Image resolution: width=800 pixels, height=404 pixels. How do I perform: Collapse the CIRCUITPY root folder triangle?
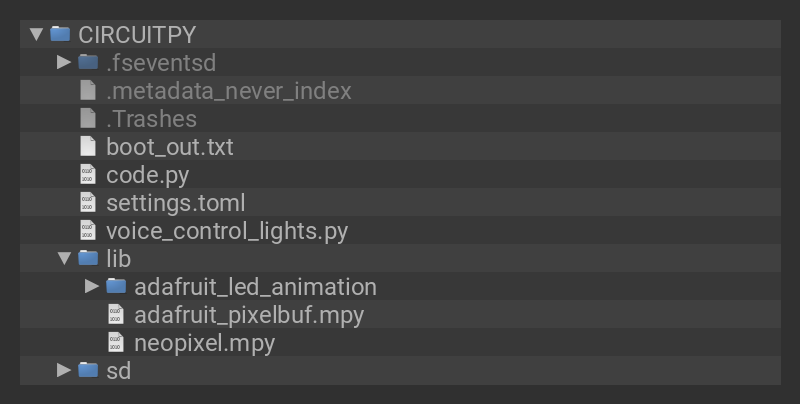[37, 34]
